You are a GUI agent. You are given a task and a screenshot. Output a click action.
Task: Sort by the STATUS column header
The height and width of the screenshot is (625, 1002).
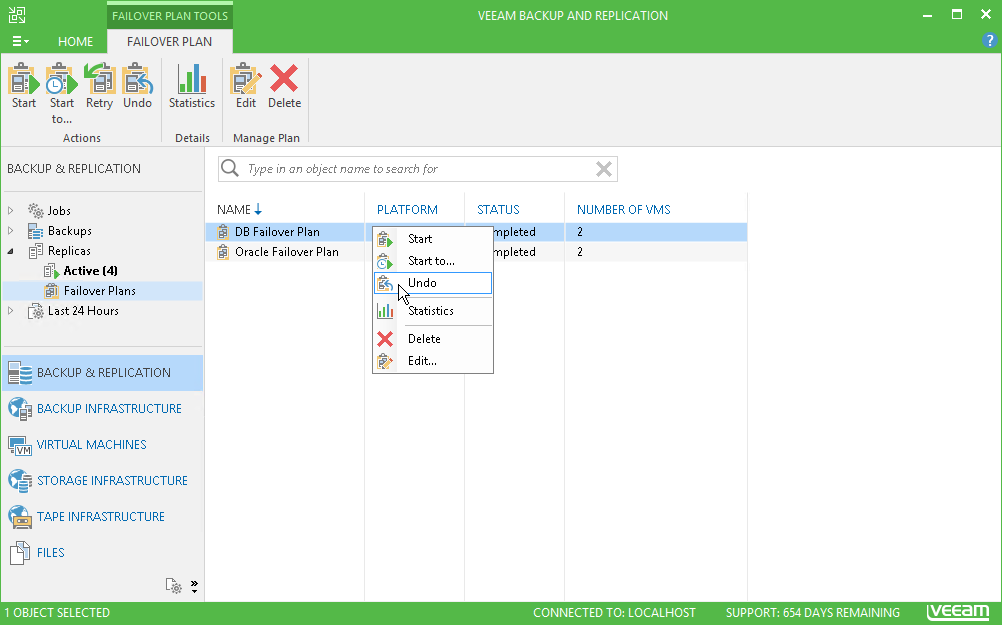(x=498, y=210)
